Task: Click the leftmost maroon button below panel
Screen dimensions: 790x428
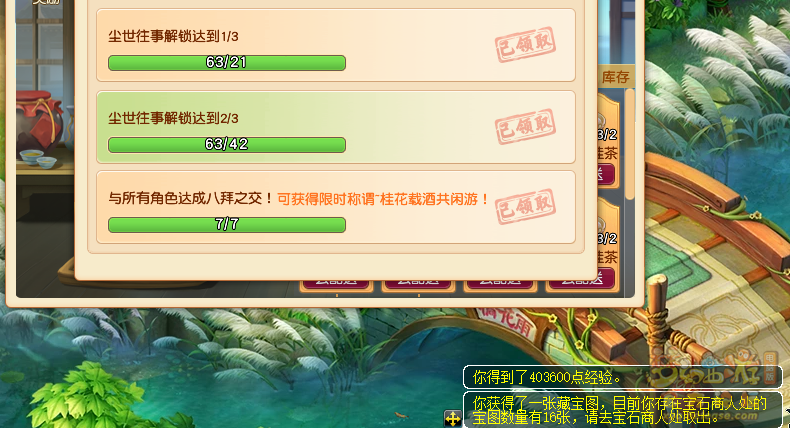Action: point(337,283)
